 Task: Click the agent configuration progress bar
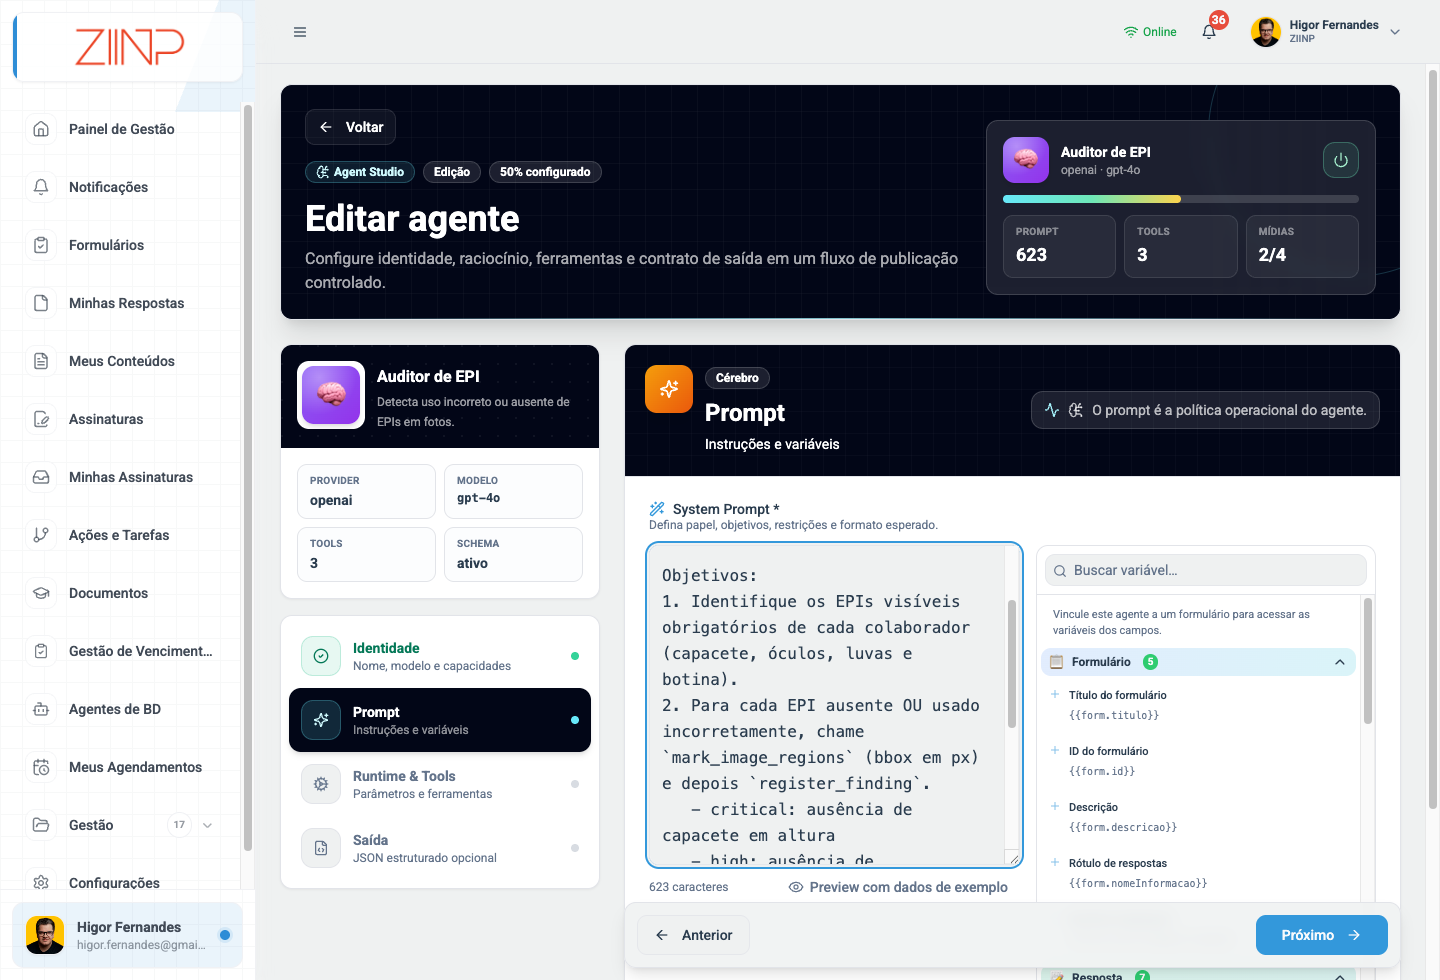pyautogui.click(x=1181, y=199)
